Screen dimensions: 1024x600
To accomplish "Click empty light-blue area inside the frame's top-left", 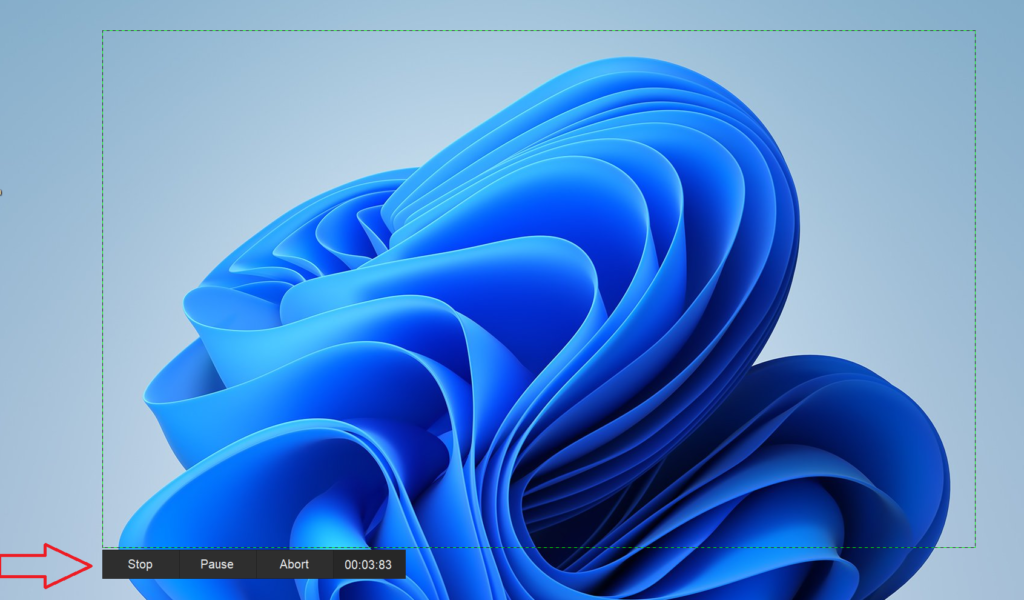I will pyautogui.click(x=180, y=100).
